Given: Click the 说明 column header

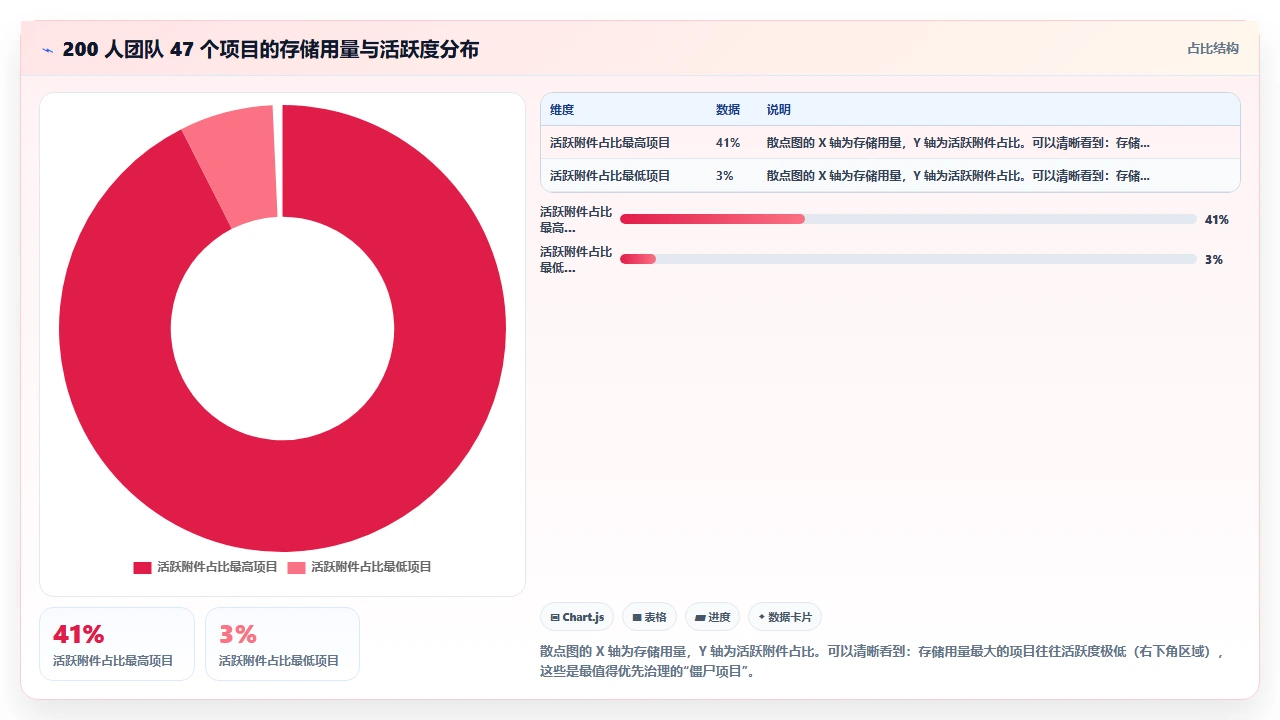Looking at the screenshot, I should [x=779, y=110].
